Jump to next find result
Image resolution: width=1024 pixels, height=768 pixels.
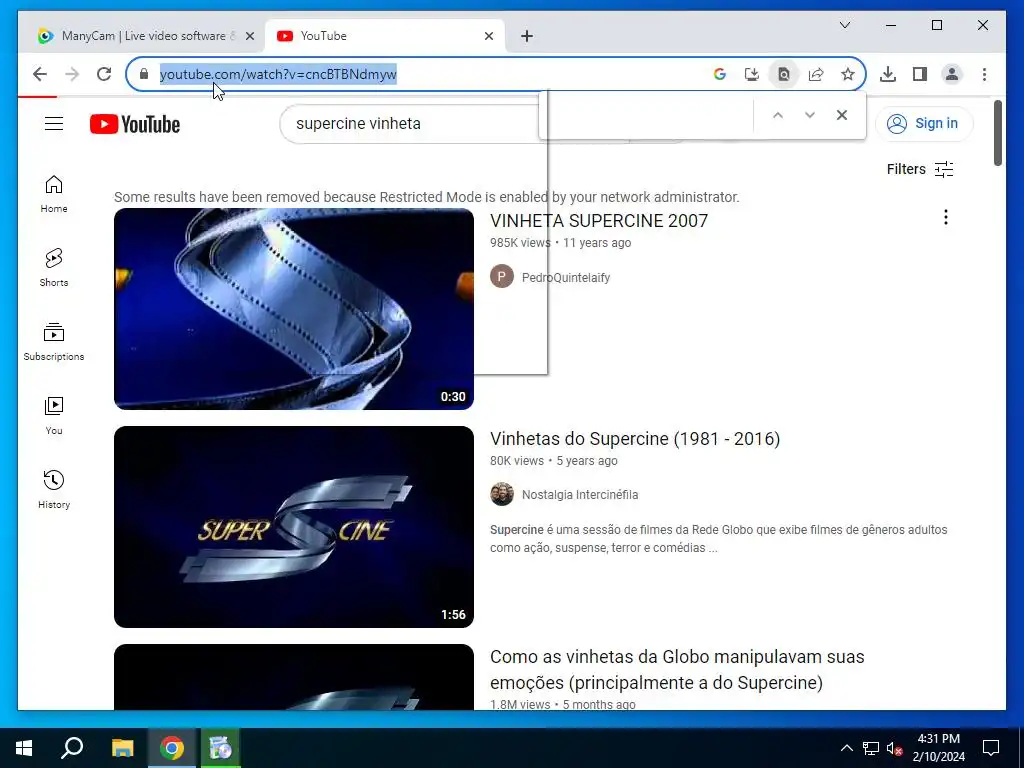[810, 115]
